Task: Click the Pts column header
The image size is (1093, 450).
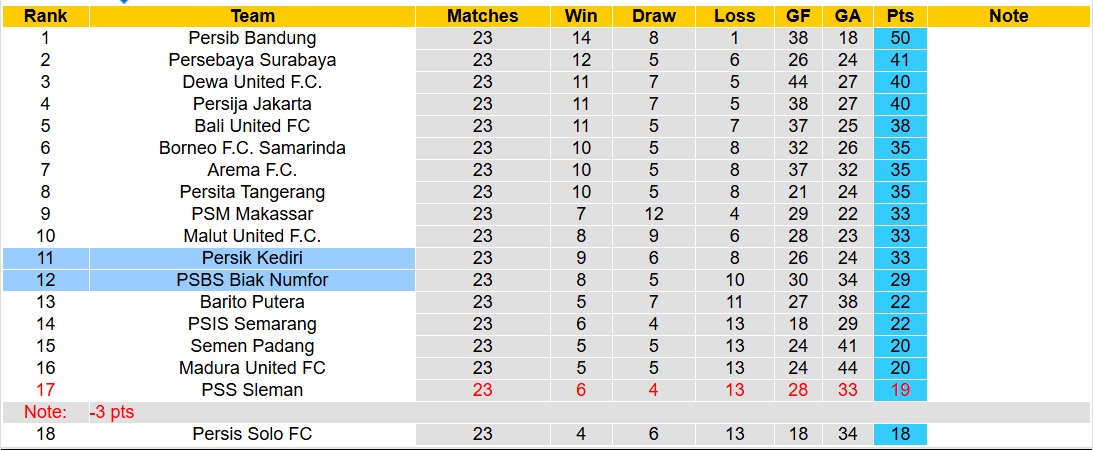Action: coord(900,16)
